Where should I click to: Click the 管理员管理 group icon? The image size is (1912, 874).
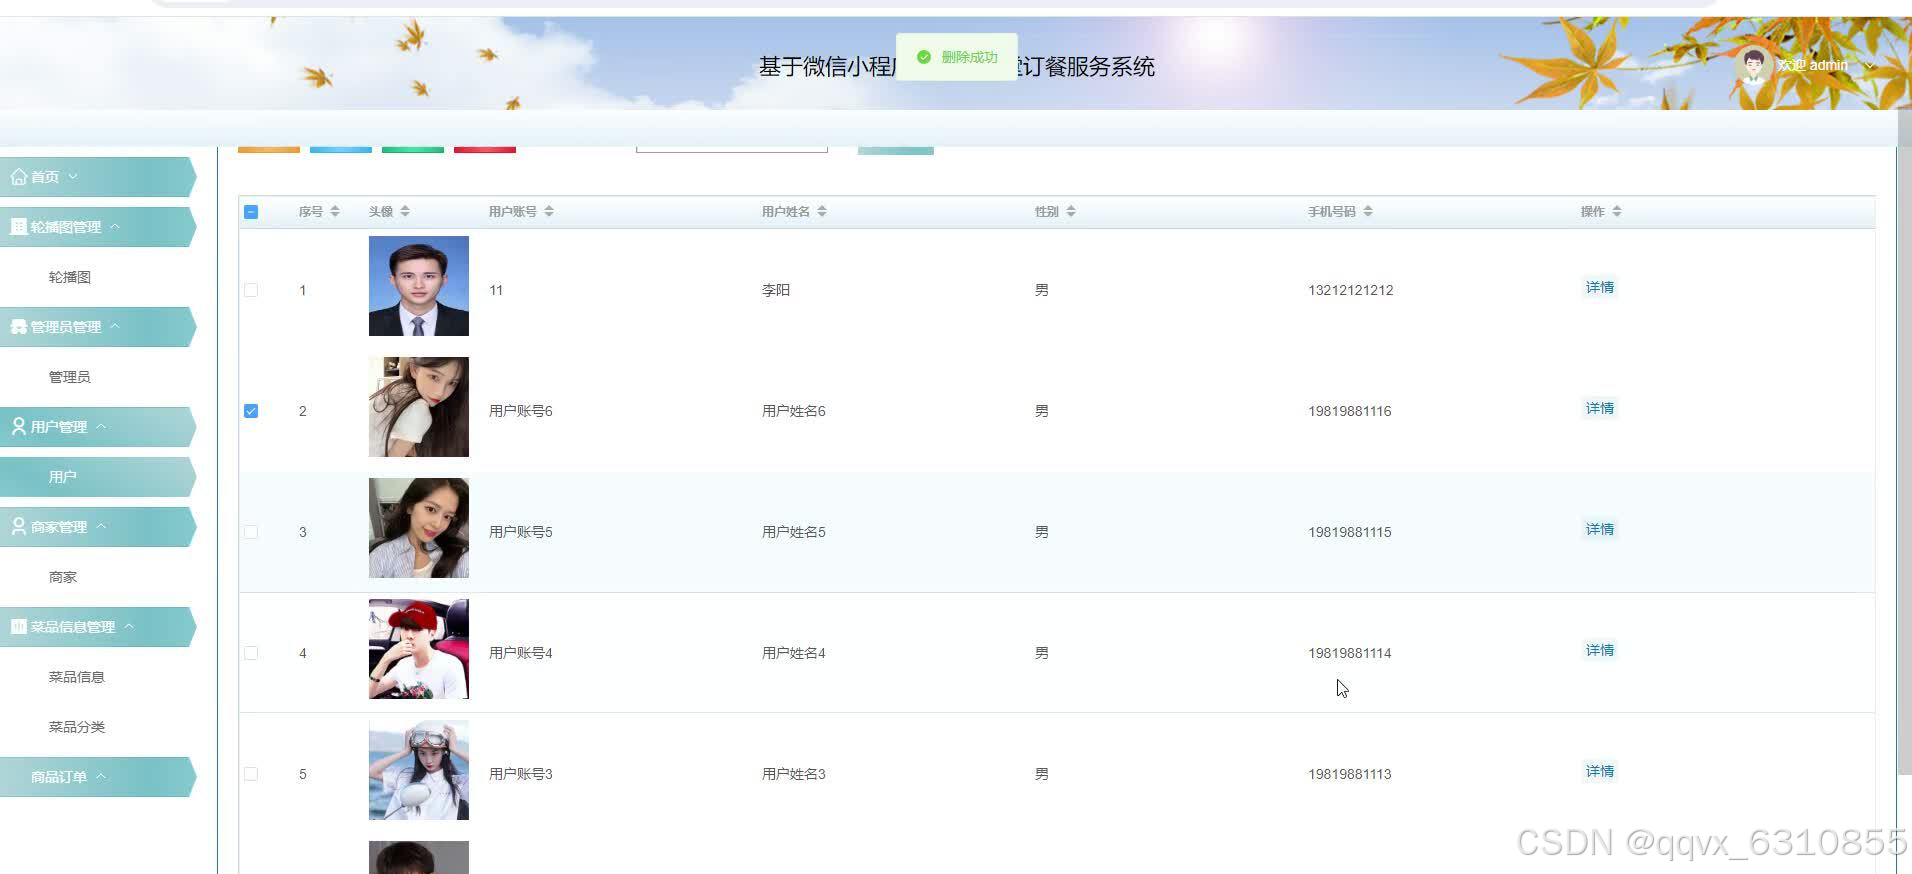(x=18, y=327)
